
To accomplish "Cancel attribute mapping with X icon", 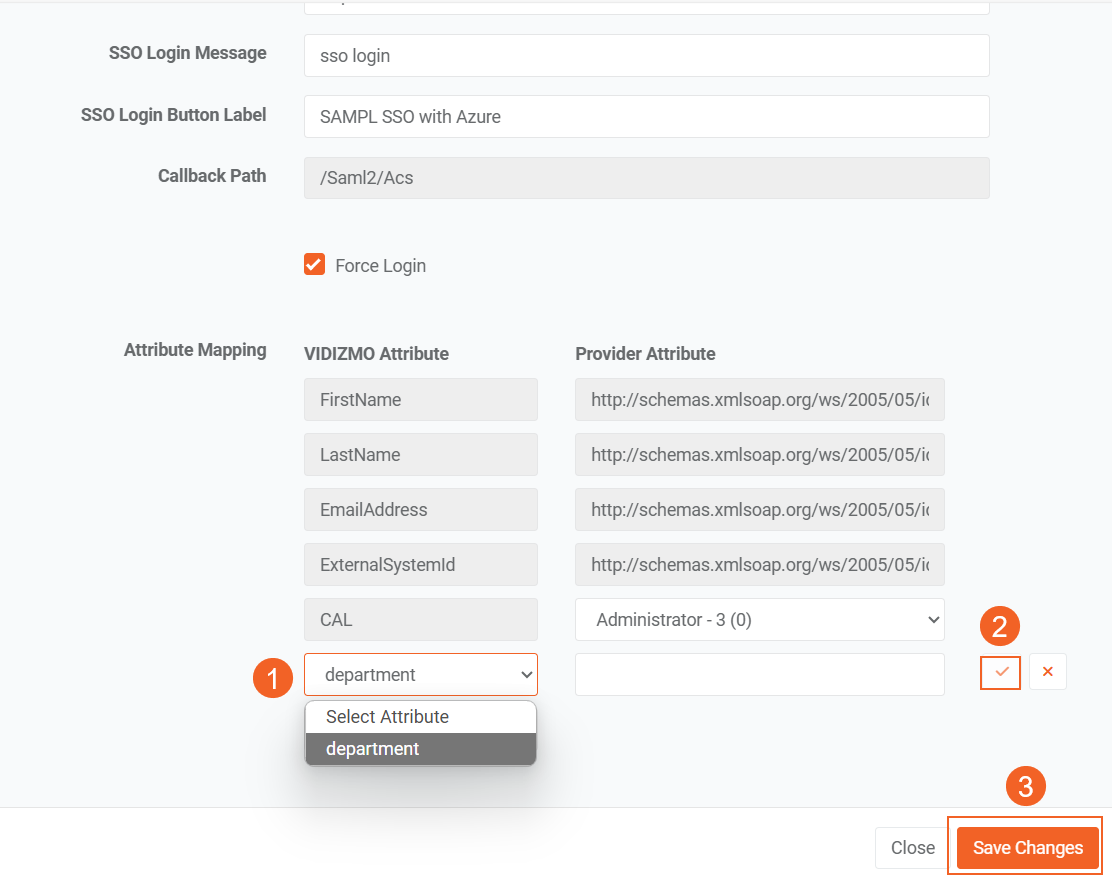I will (x=1047, y=672).
